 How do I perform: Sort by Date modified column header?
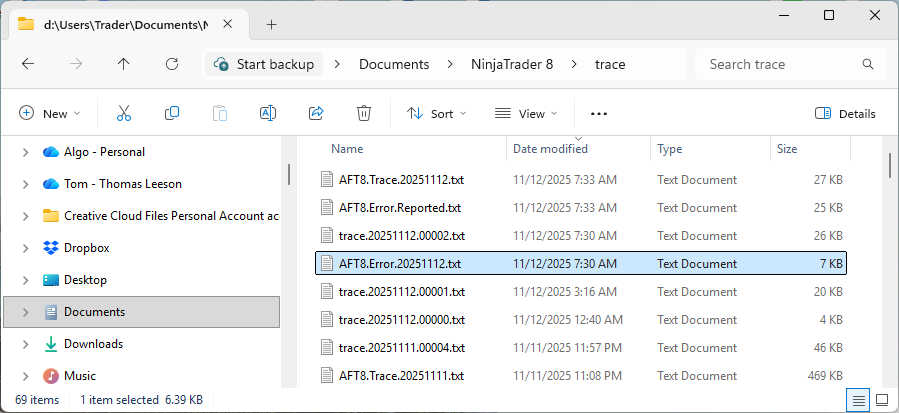[x=550, y=149]
